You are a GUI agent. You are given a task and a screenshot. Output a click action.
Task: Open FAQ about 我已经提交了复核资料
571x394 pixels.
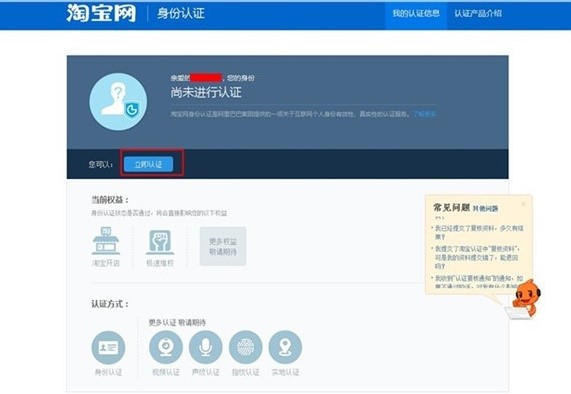(x=479, y=232)
